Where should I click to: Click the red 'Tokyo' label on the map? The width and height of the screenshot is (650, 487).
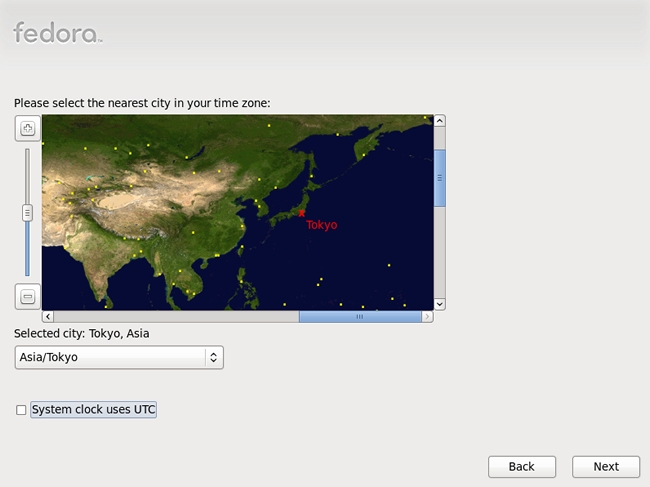pyautogui.click(x=322, y=225)
